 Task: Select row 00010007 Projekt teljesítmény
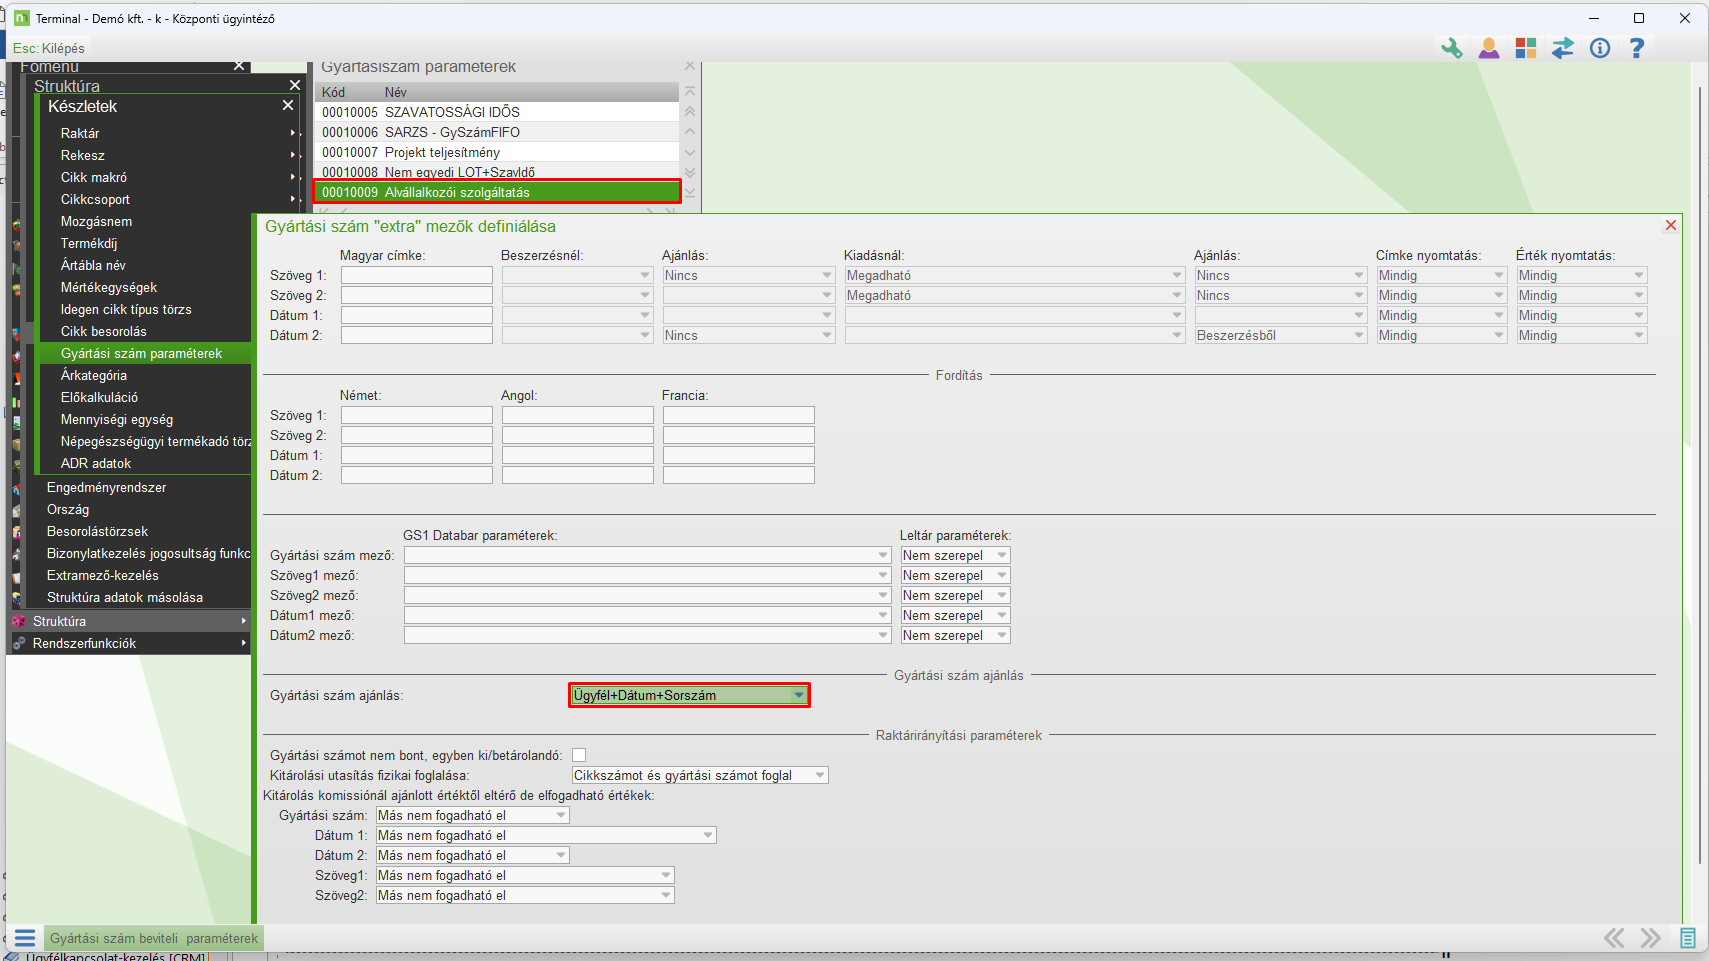pos(497,152)
